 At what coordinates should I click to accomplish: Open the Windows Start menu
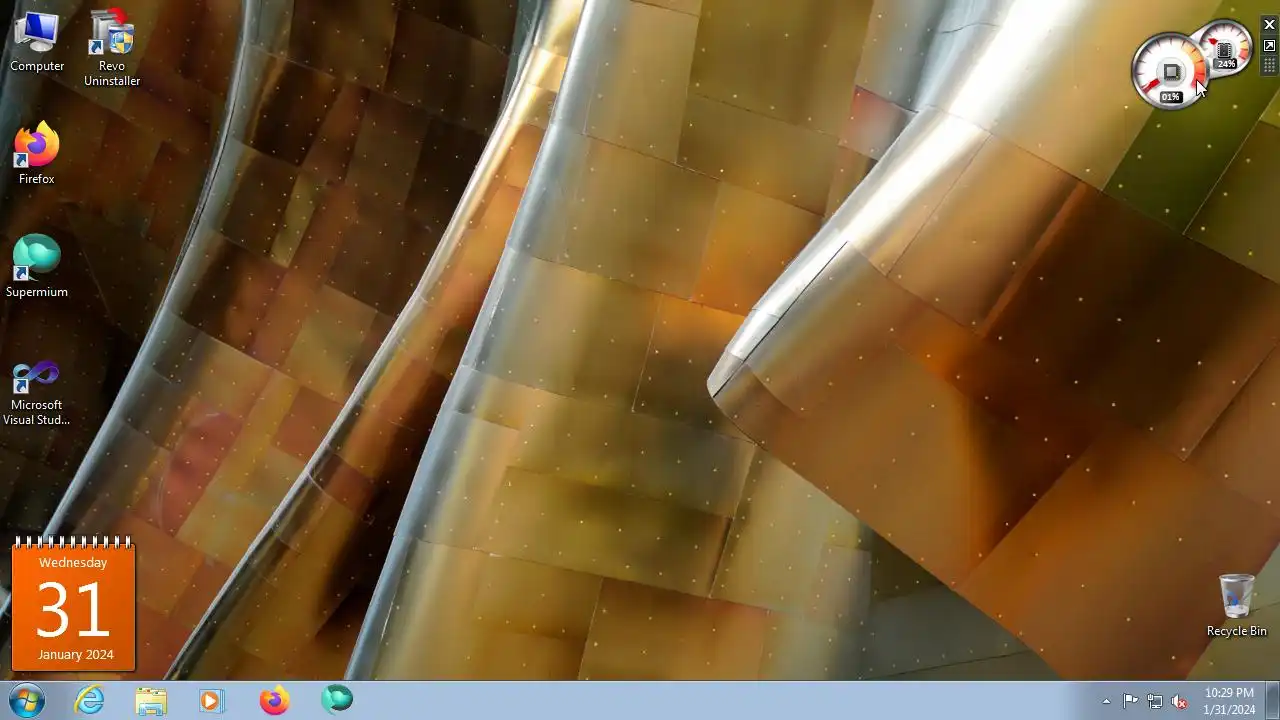click(27, 701)
